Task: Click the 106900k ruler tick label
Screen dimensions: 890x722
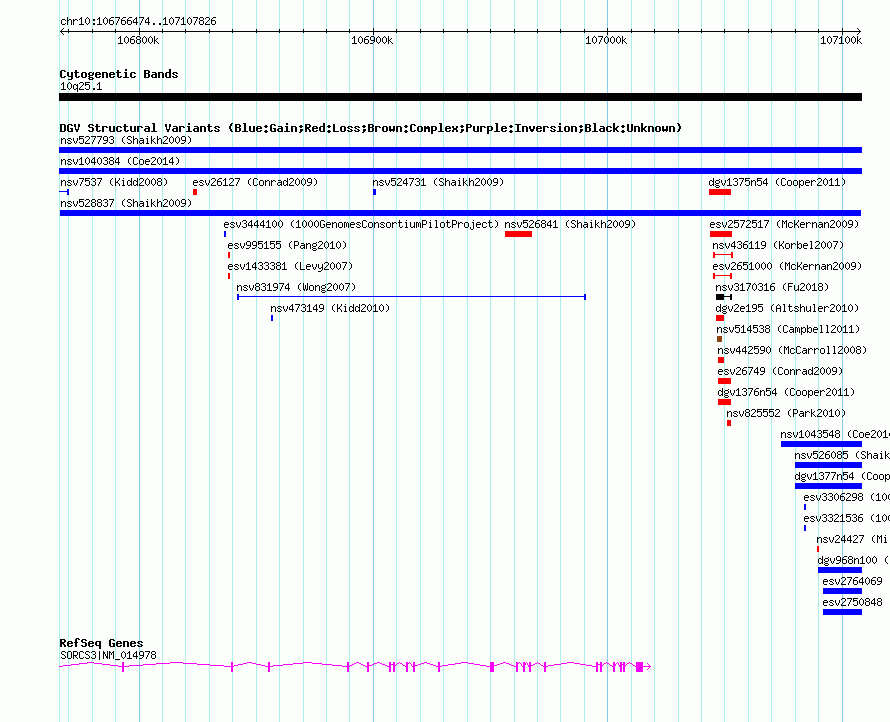Action: (372, 40)
